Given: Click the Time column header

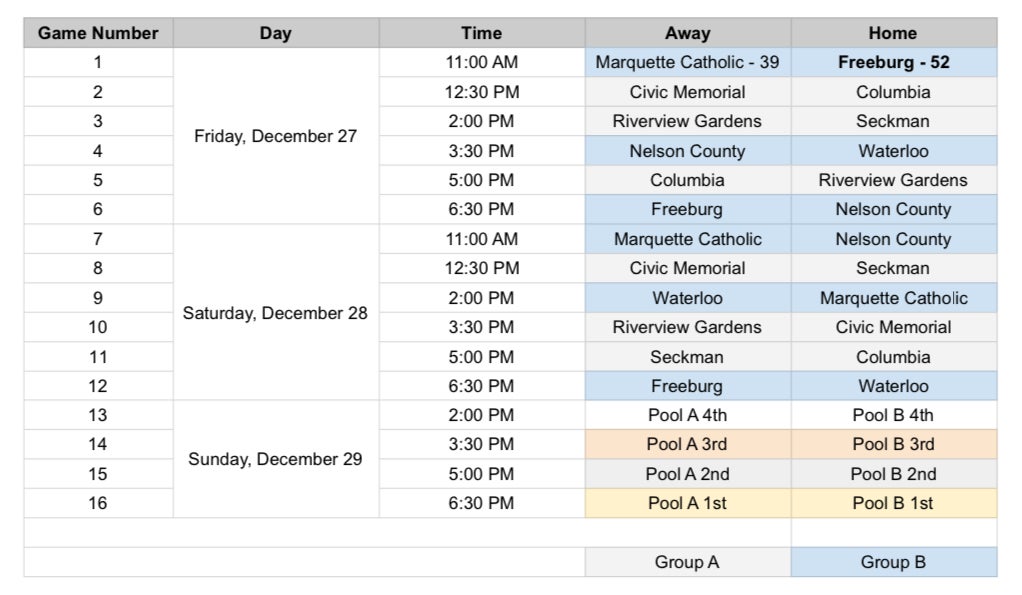Looking at the screenshot, I should (x=482, y=33).
